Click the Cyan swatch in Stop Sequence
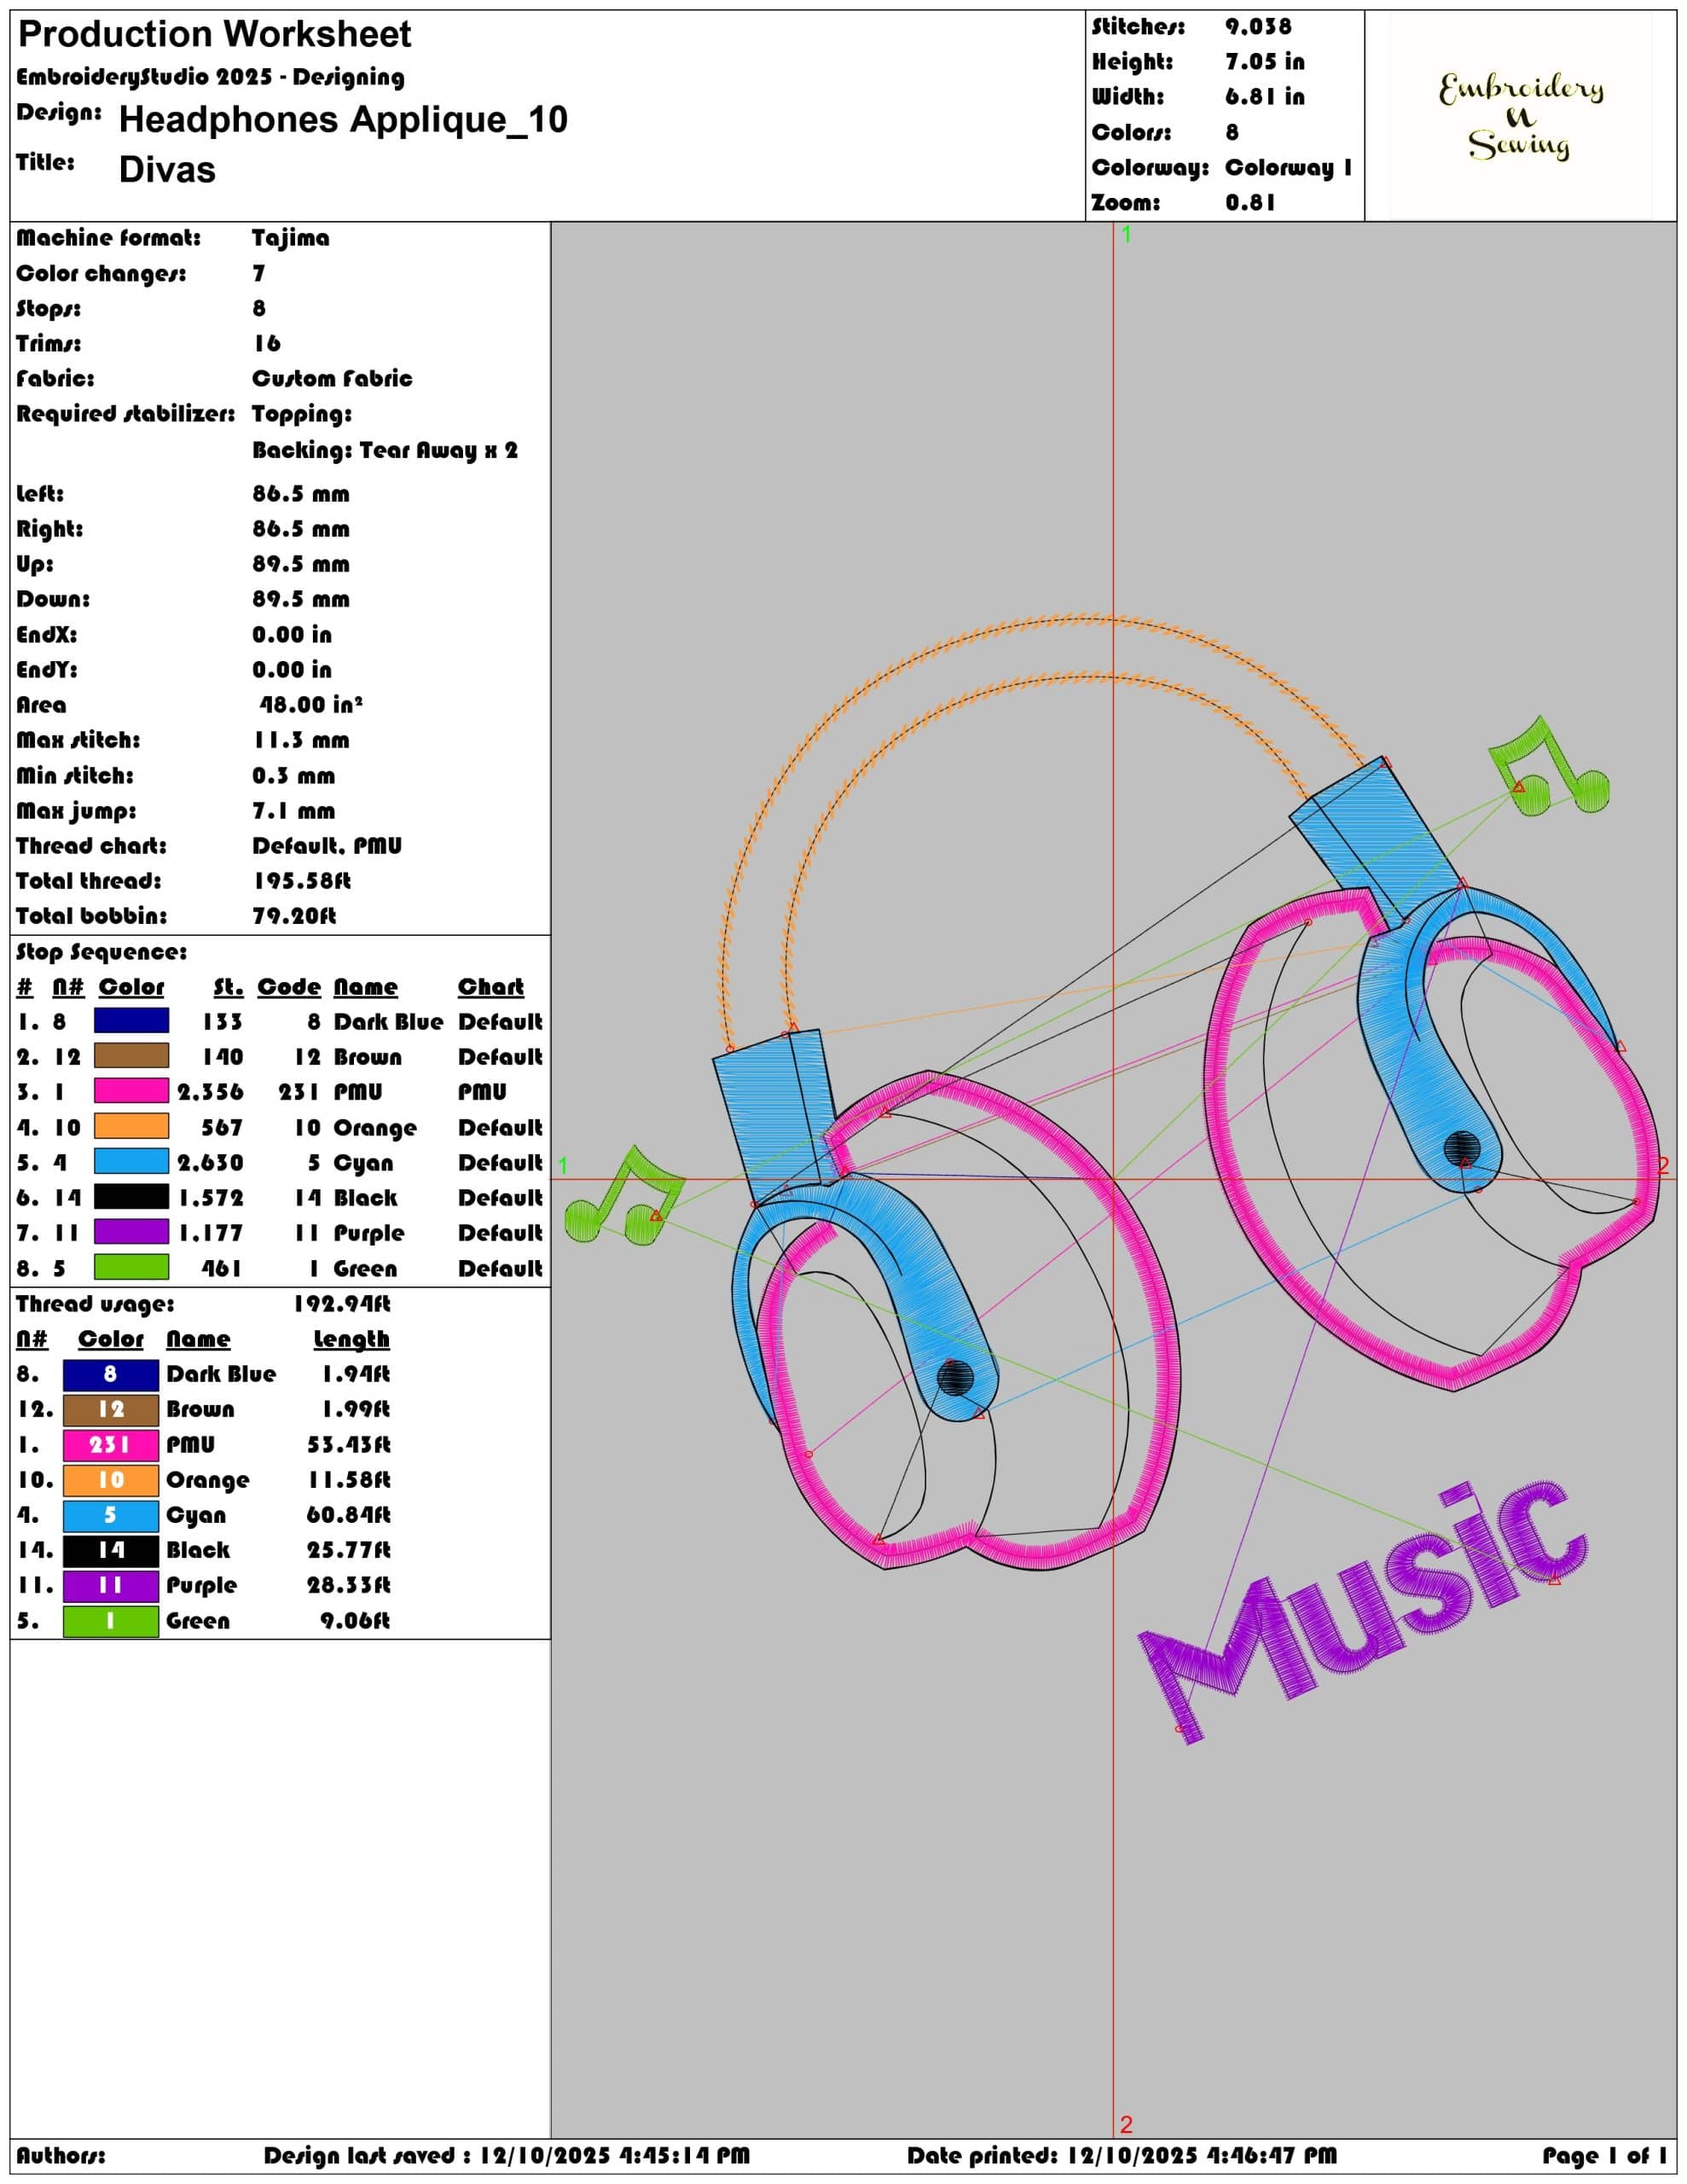The width and height of the screenshot is (1687, 2184). pyautogui.click(x=131, y=1162)
